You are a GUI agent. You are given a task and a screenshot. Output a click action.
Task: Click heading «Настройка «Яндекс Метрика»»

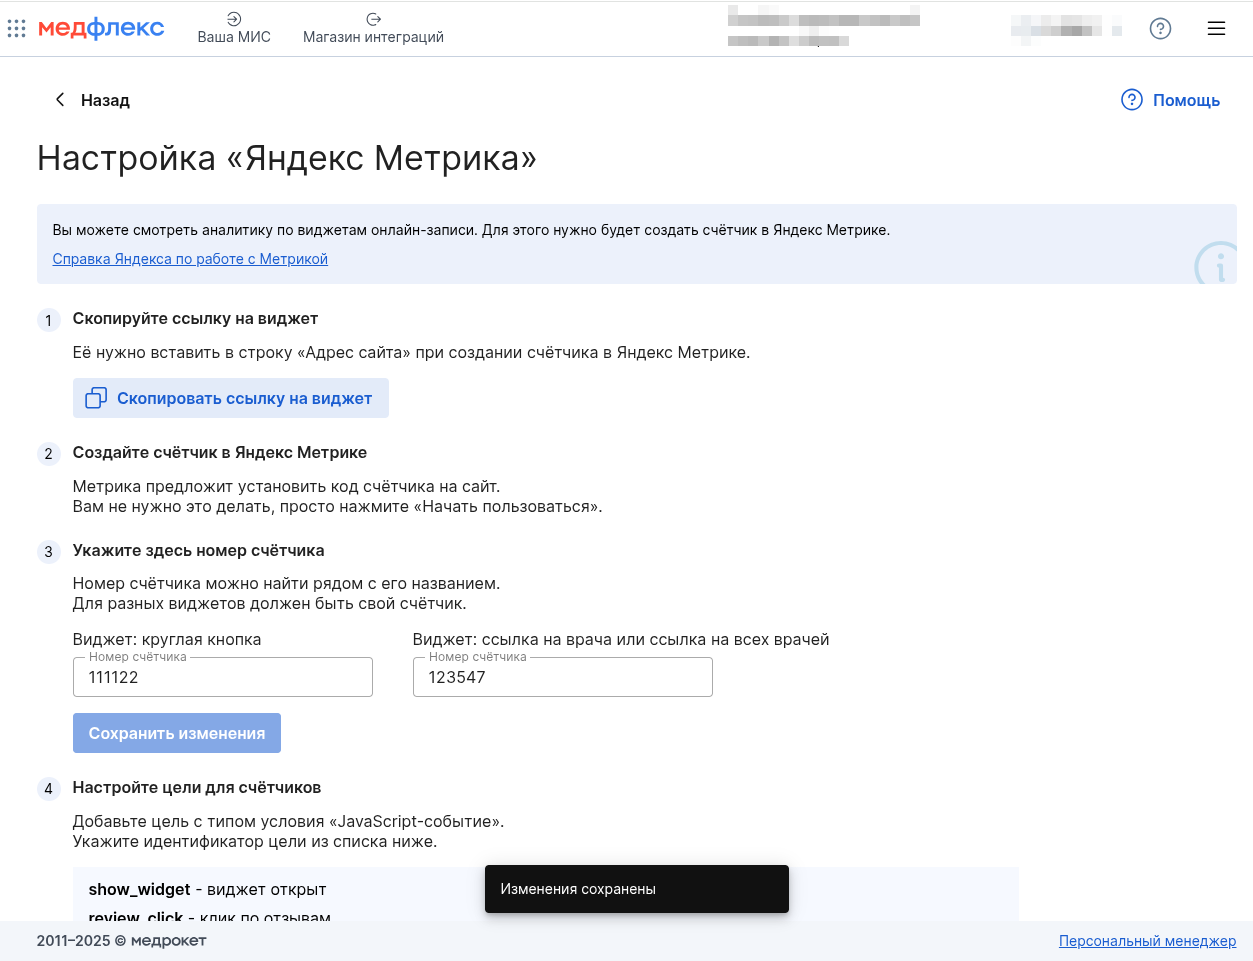(287, 158)
